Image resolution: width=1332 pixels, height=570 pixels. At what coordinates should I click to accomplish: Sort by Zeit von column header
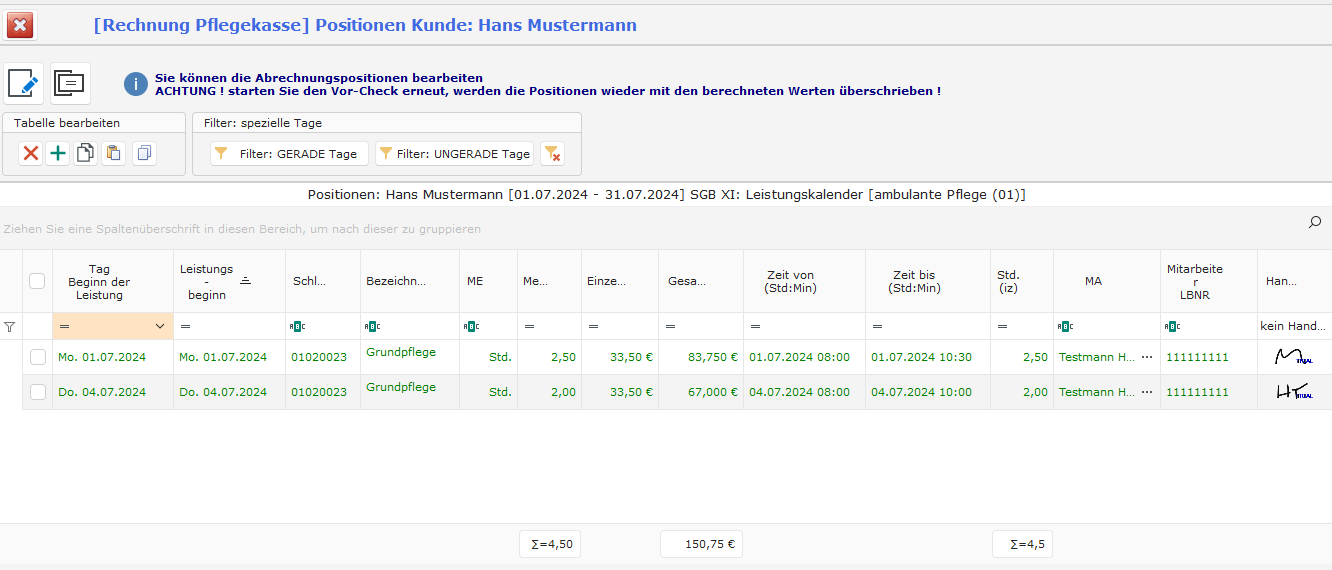pos(790,281)
